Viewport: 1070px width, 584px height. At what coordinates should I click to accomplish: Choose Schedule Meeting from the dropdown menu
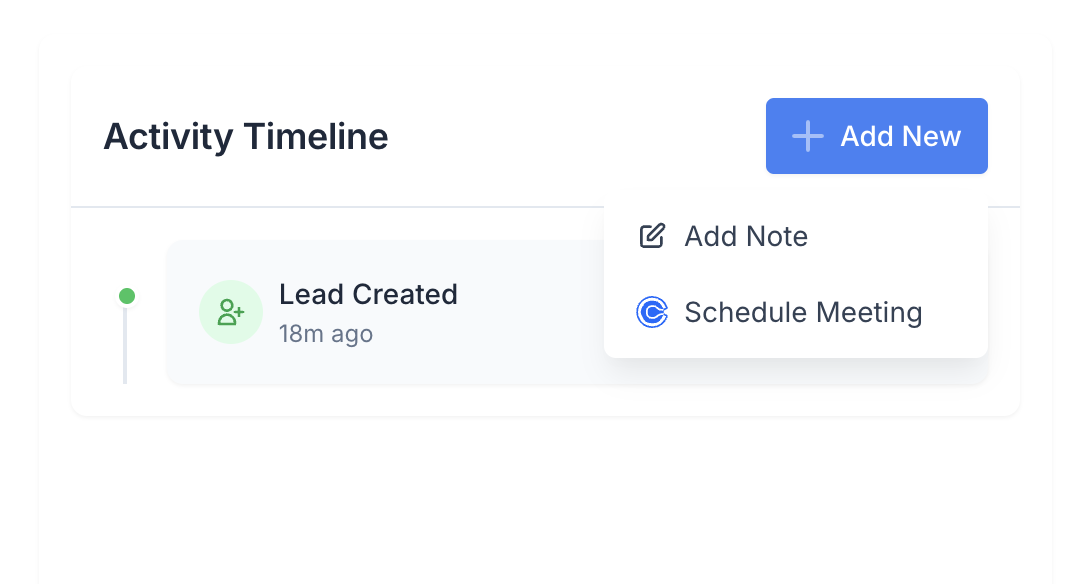[796, 312]
